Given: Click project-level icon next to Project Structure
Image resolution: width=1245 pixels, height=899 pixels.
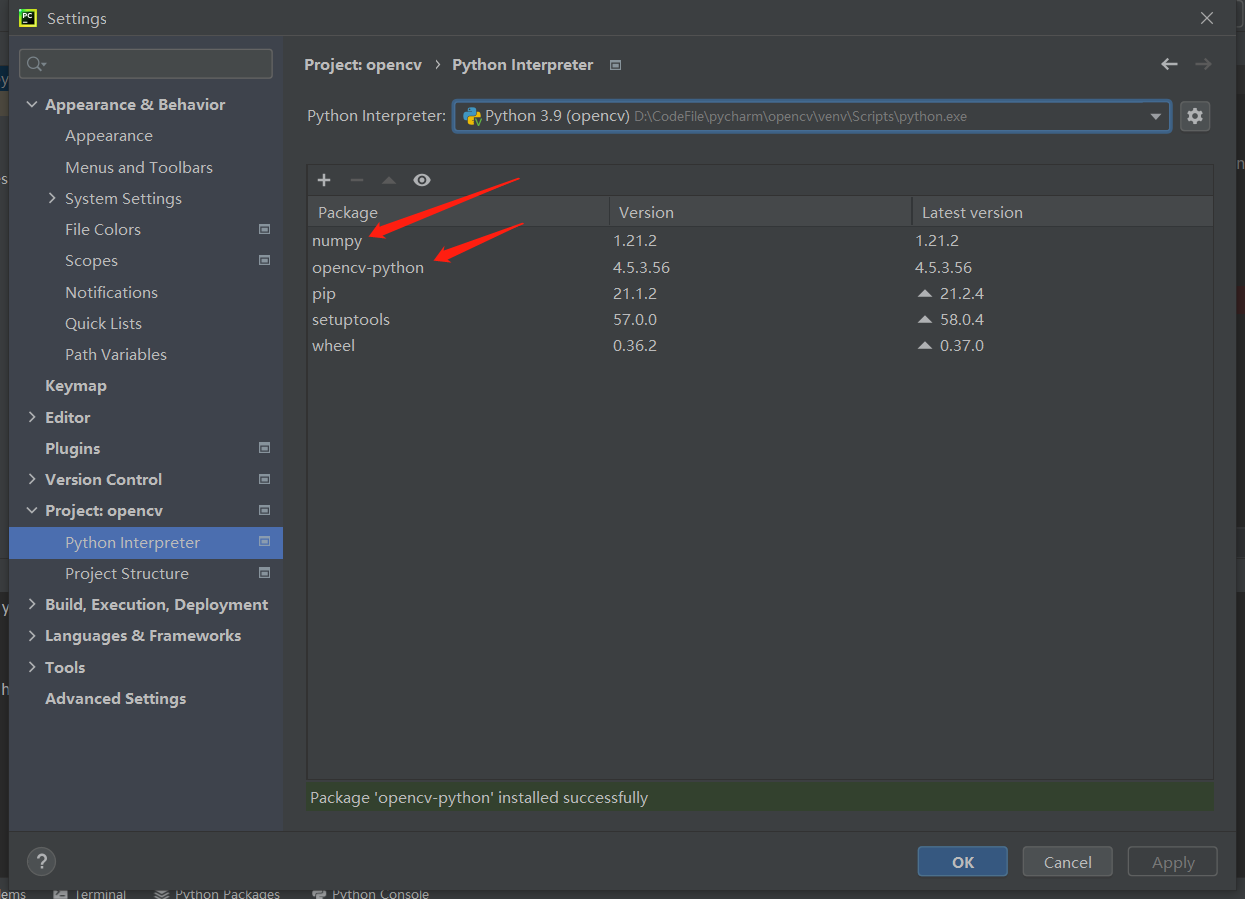Looking at the screenshot, I should point(264,573).
